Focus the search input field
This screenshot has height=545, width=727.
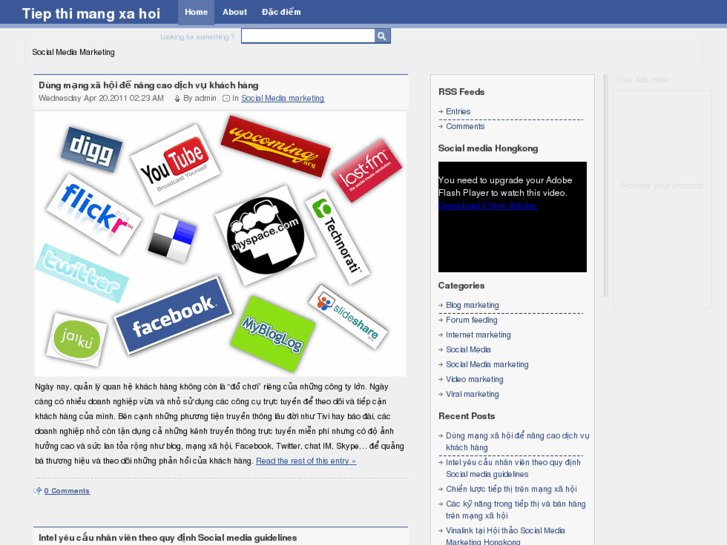[308, 36]
